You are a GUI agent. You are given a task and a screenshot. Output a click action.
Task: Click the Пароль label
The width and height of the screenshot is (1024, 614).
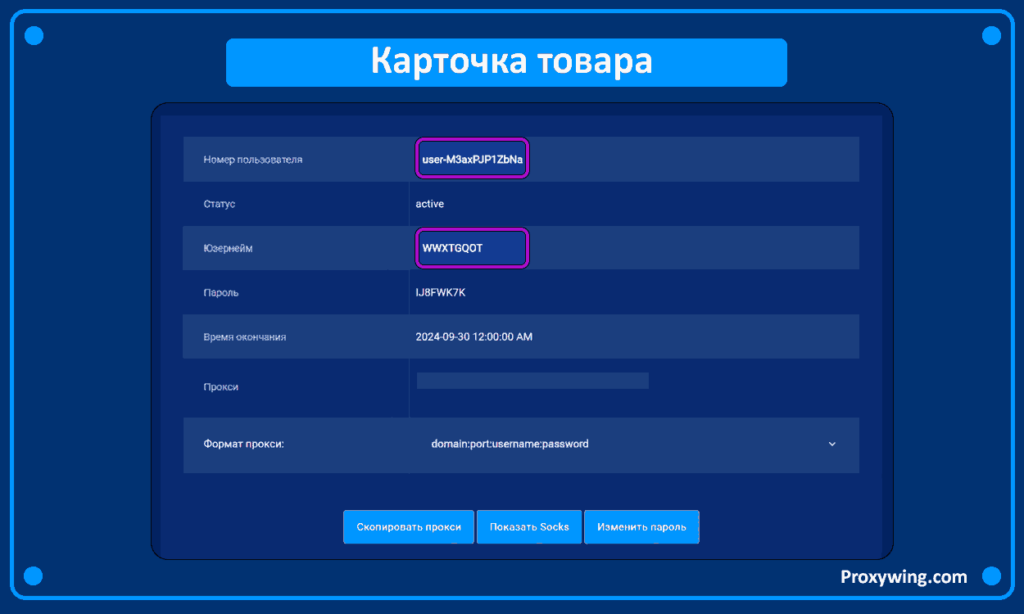click(221, 293)
